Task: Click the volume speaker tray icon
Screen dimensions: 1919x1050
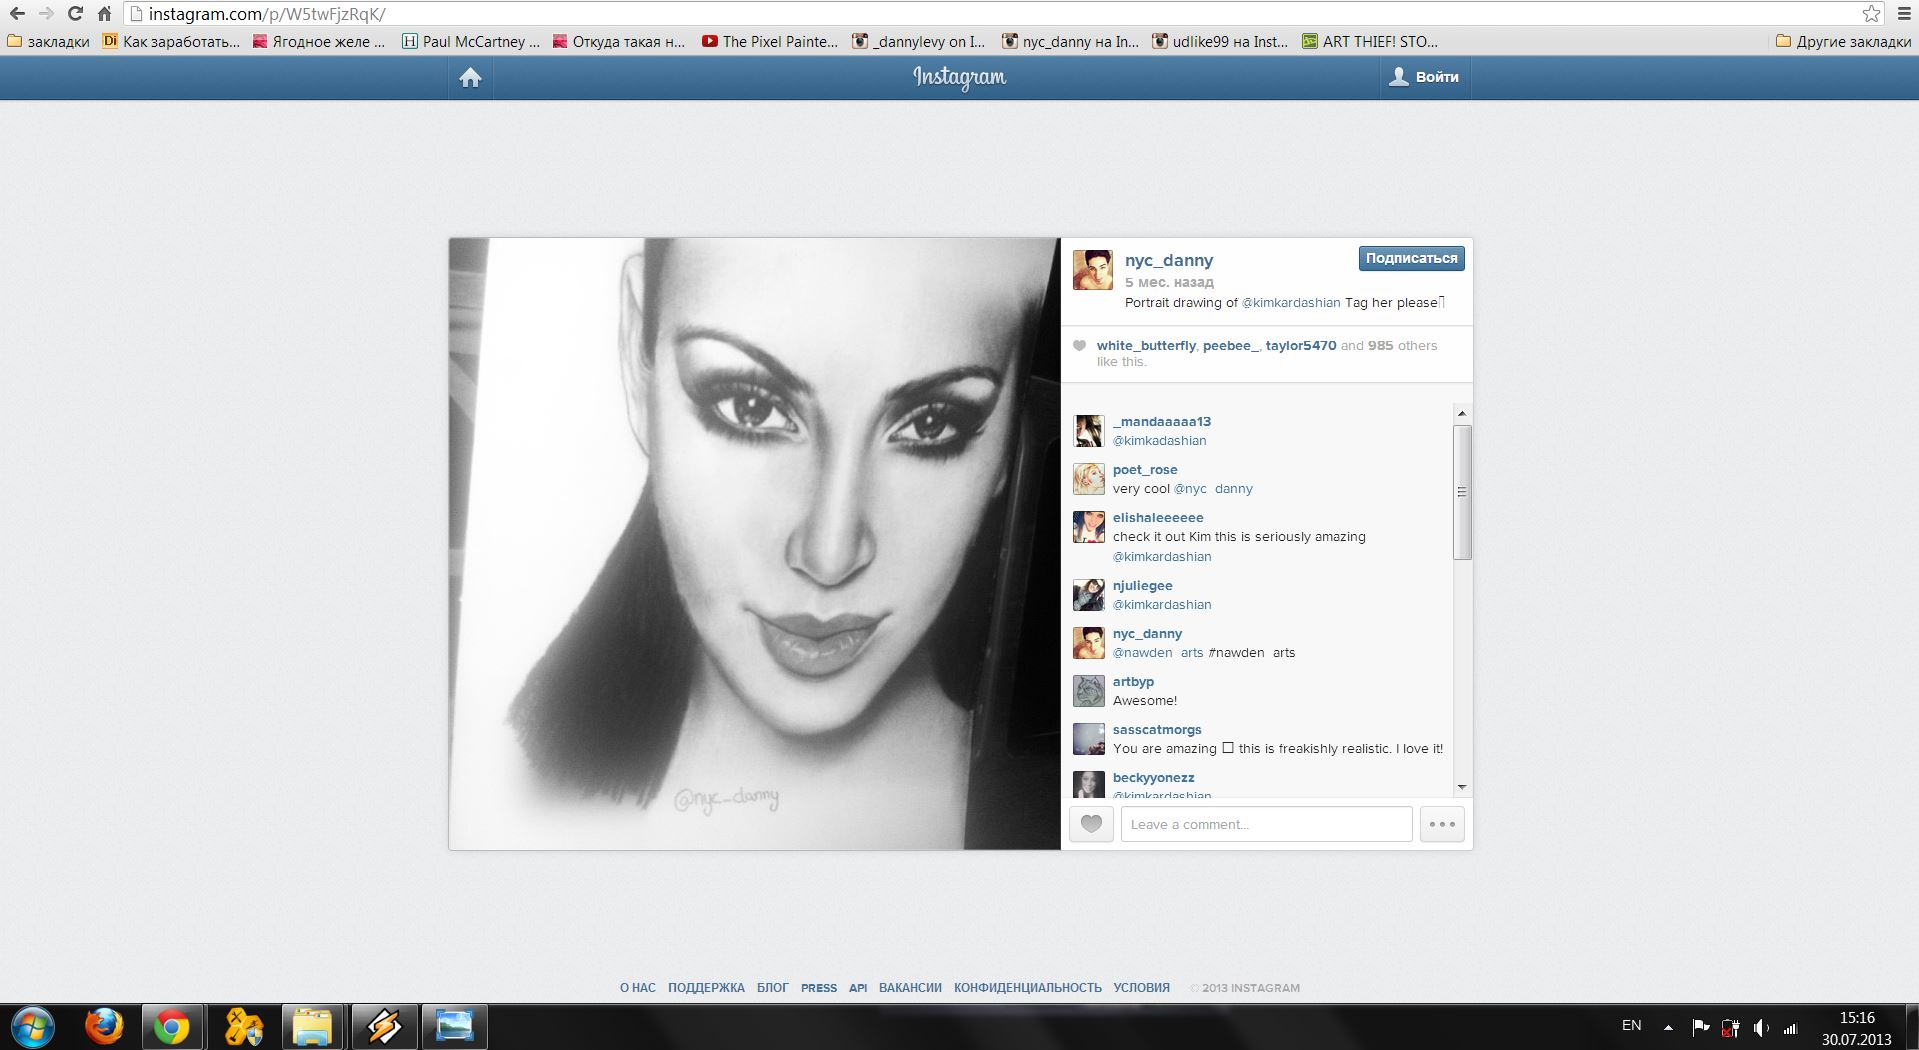Action: (1761, 1027)
